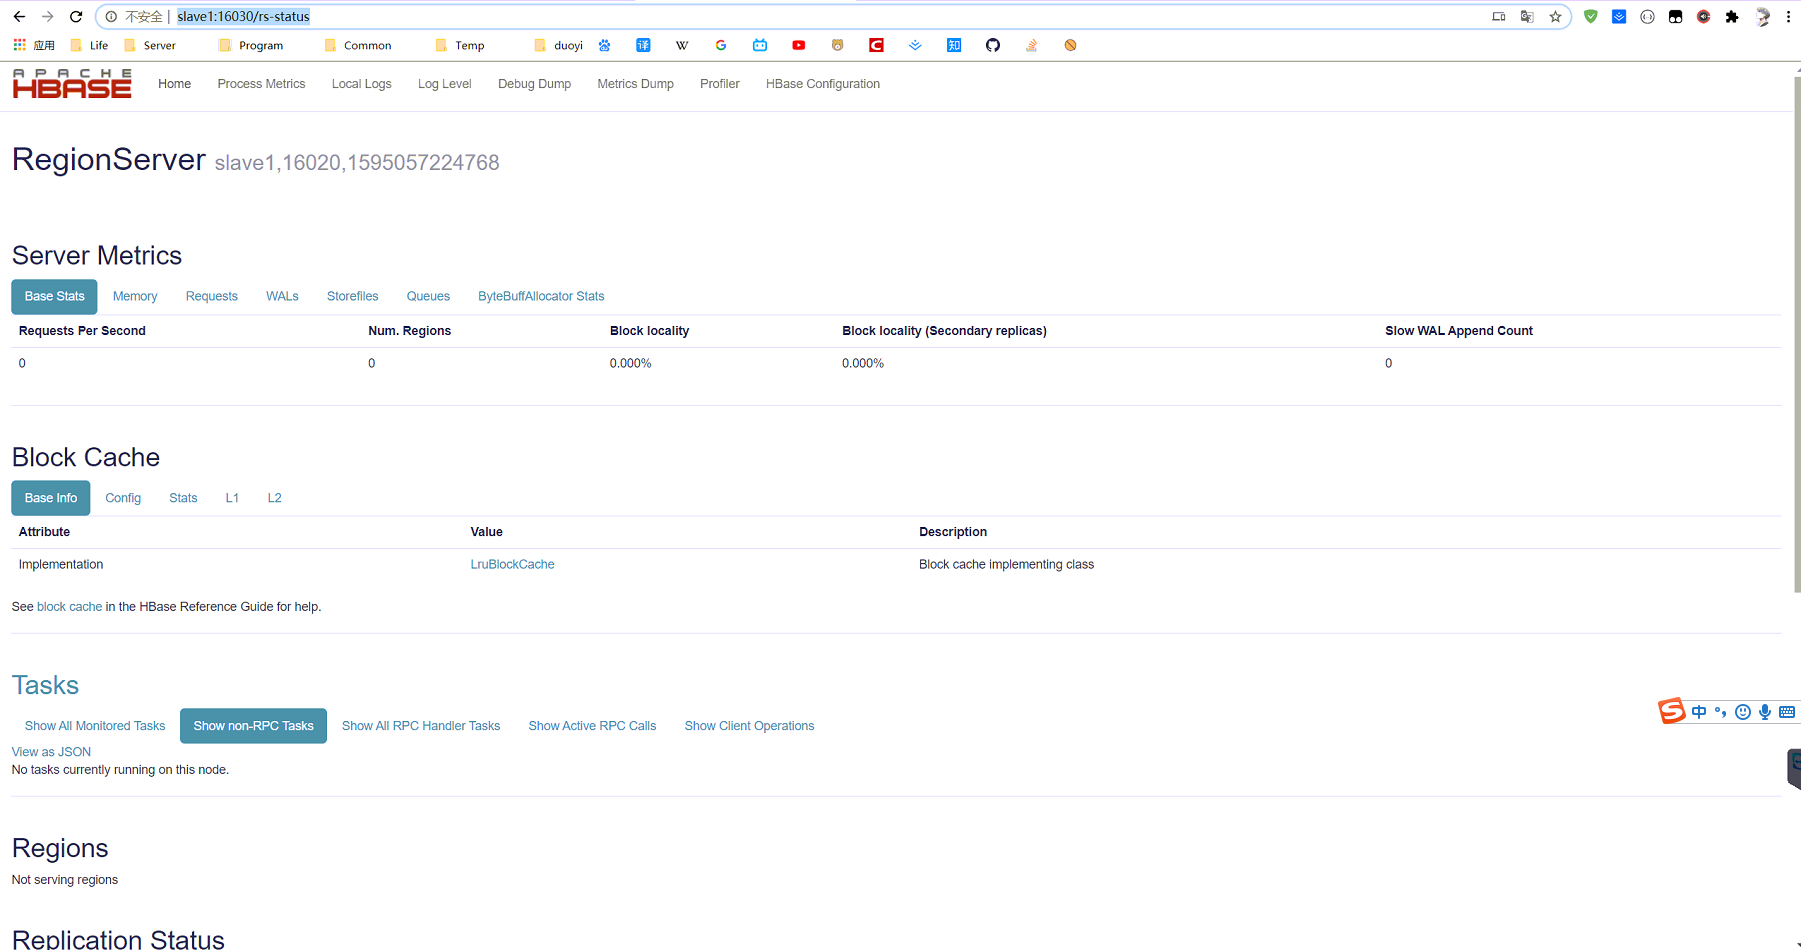
Task: Go to the Home nav item
Action: tap(174, 84)
